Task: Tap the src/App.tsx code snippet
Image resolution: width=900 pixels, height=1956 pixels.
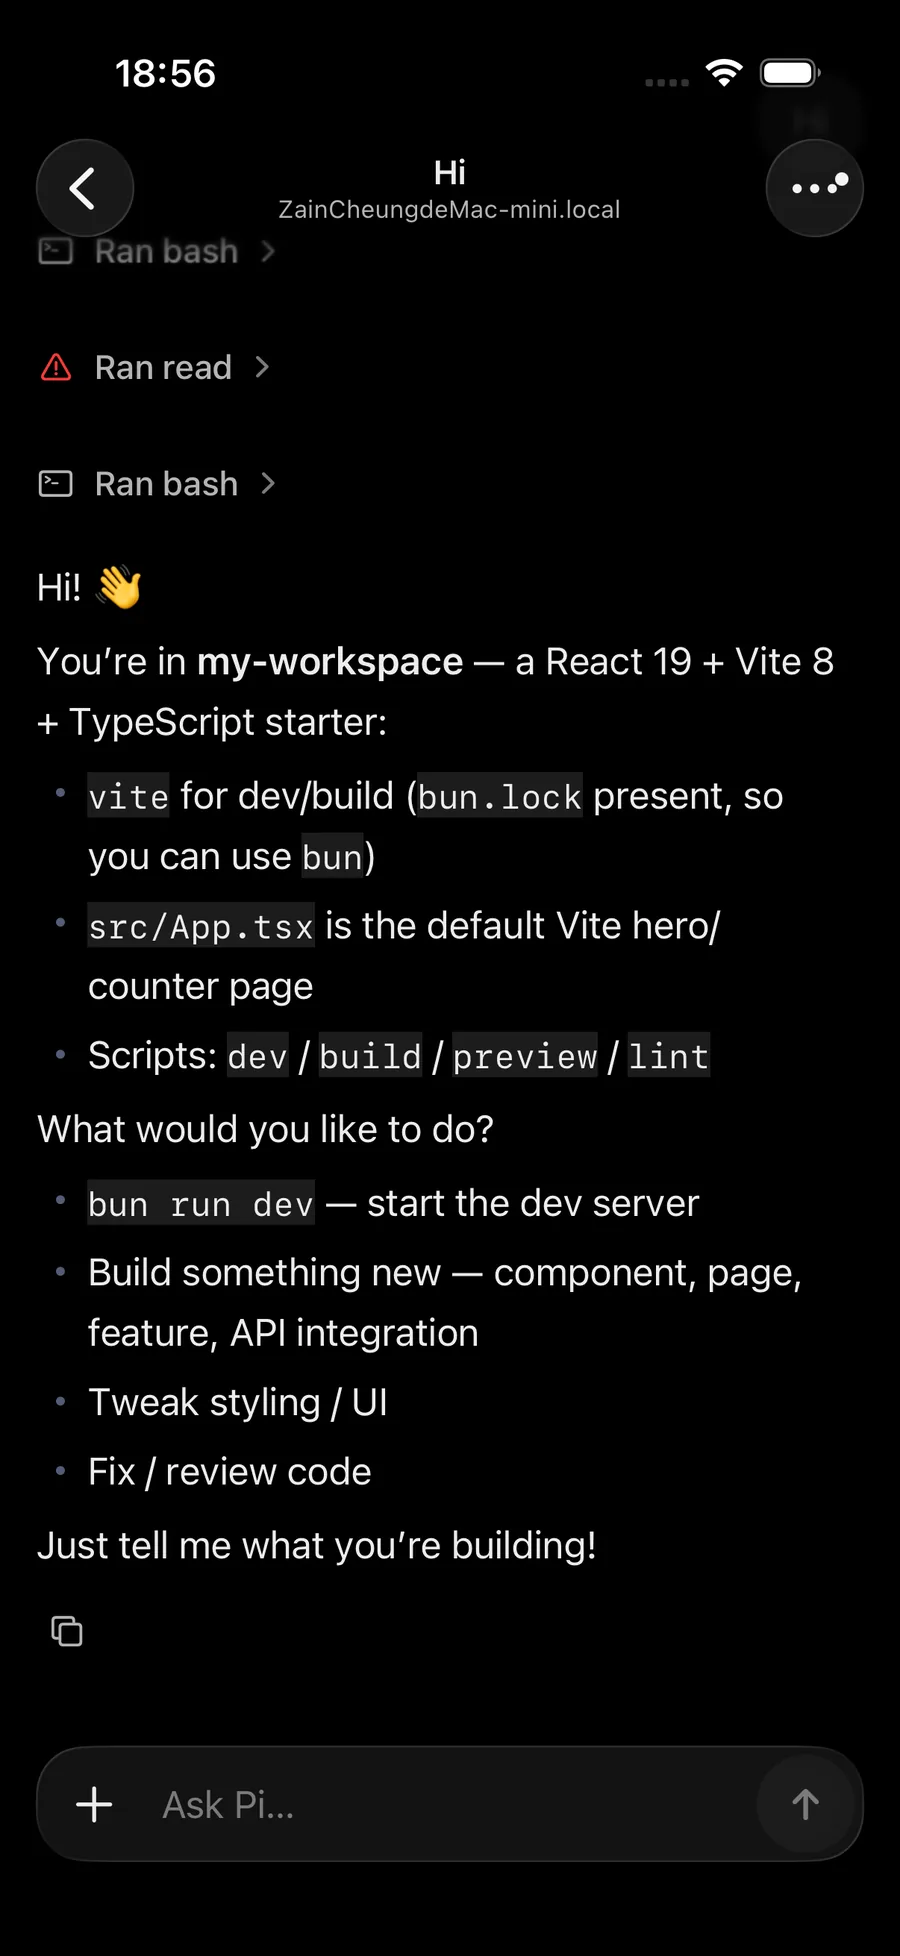Action: [x=201, y=926]
